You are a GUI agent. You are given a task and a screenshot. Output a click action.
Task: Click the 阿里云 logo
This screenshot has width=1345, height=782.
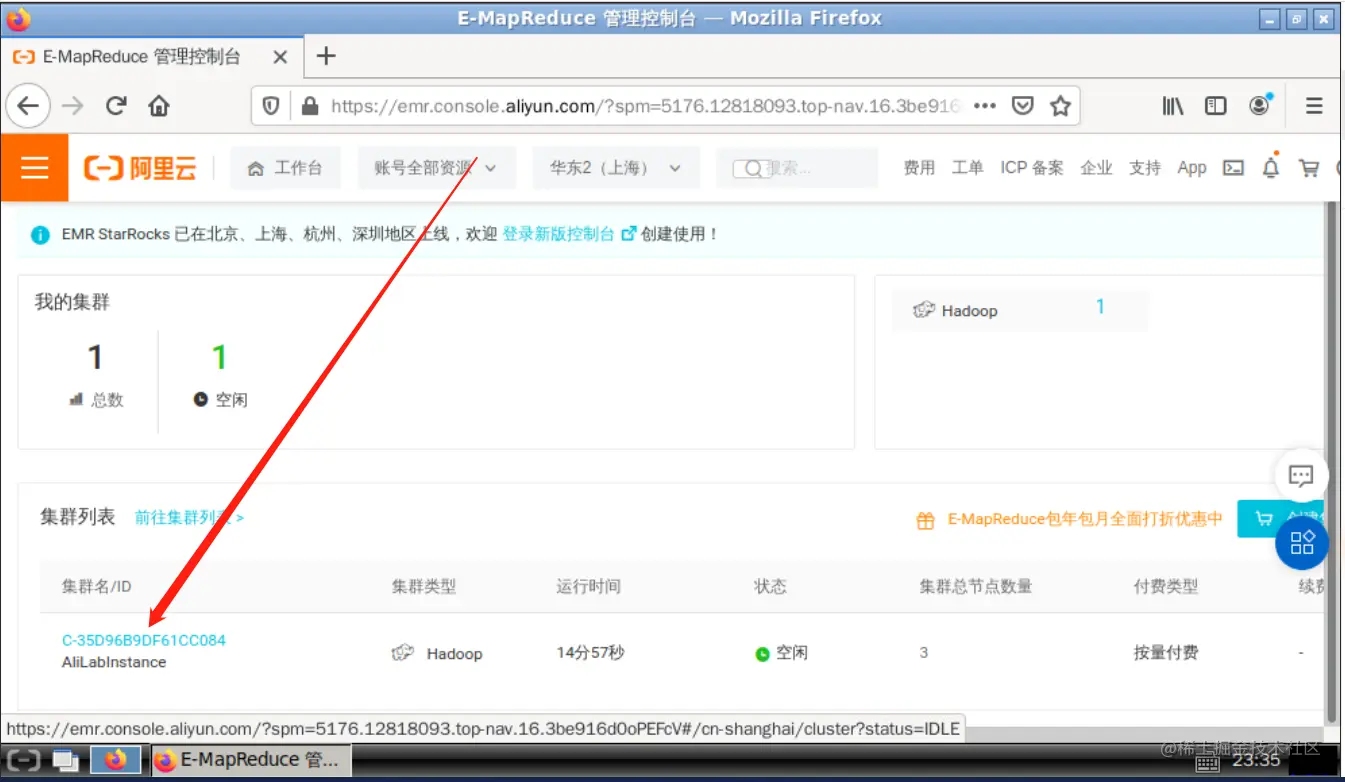click(x=140, y=168)
